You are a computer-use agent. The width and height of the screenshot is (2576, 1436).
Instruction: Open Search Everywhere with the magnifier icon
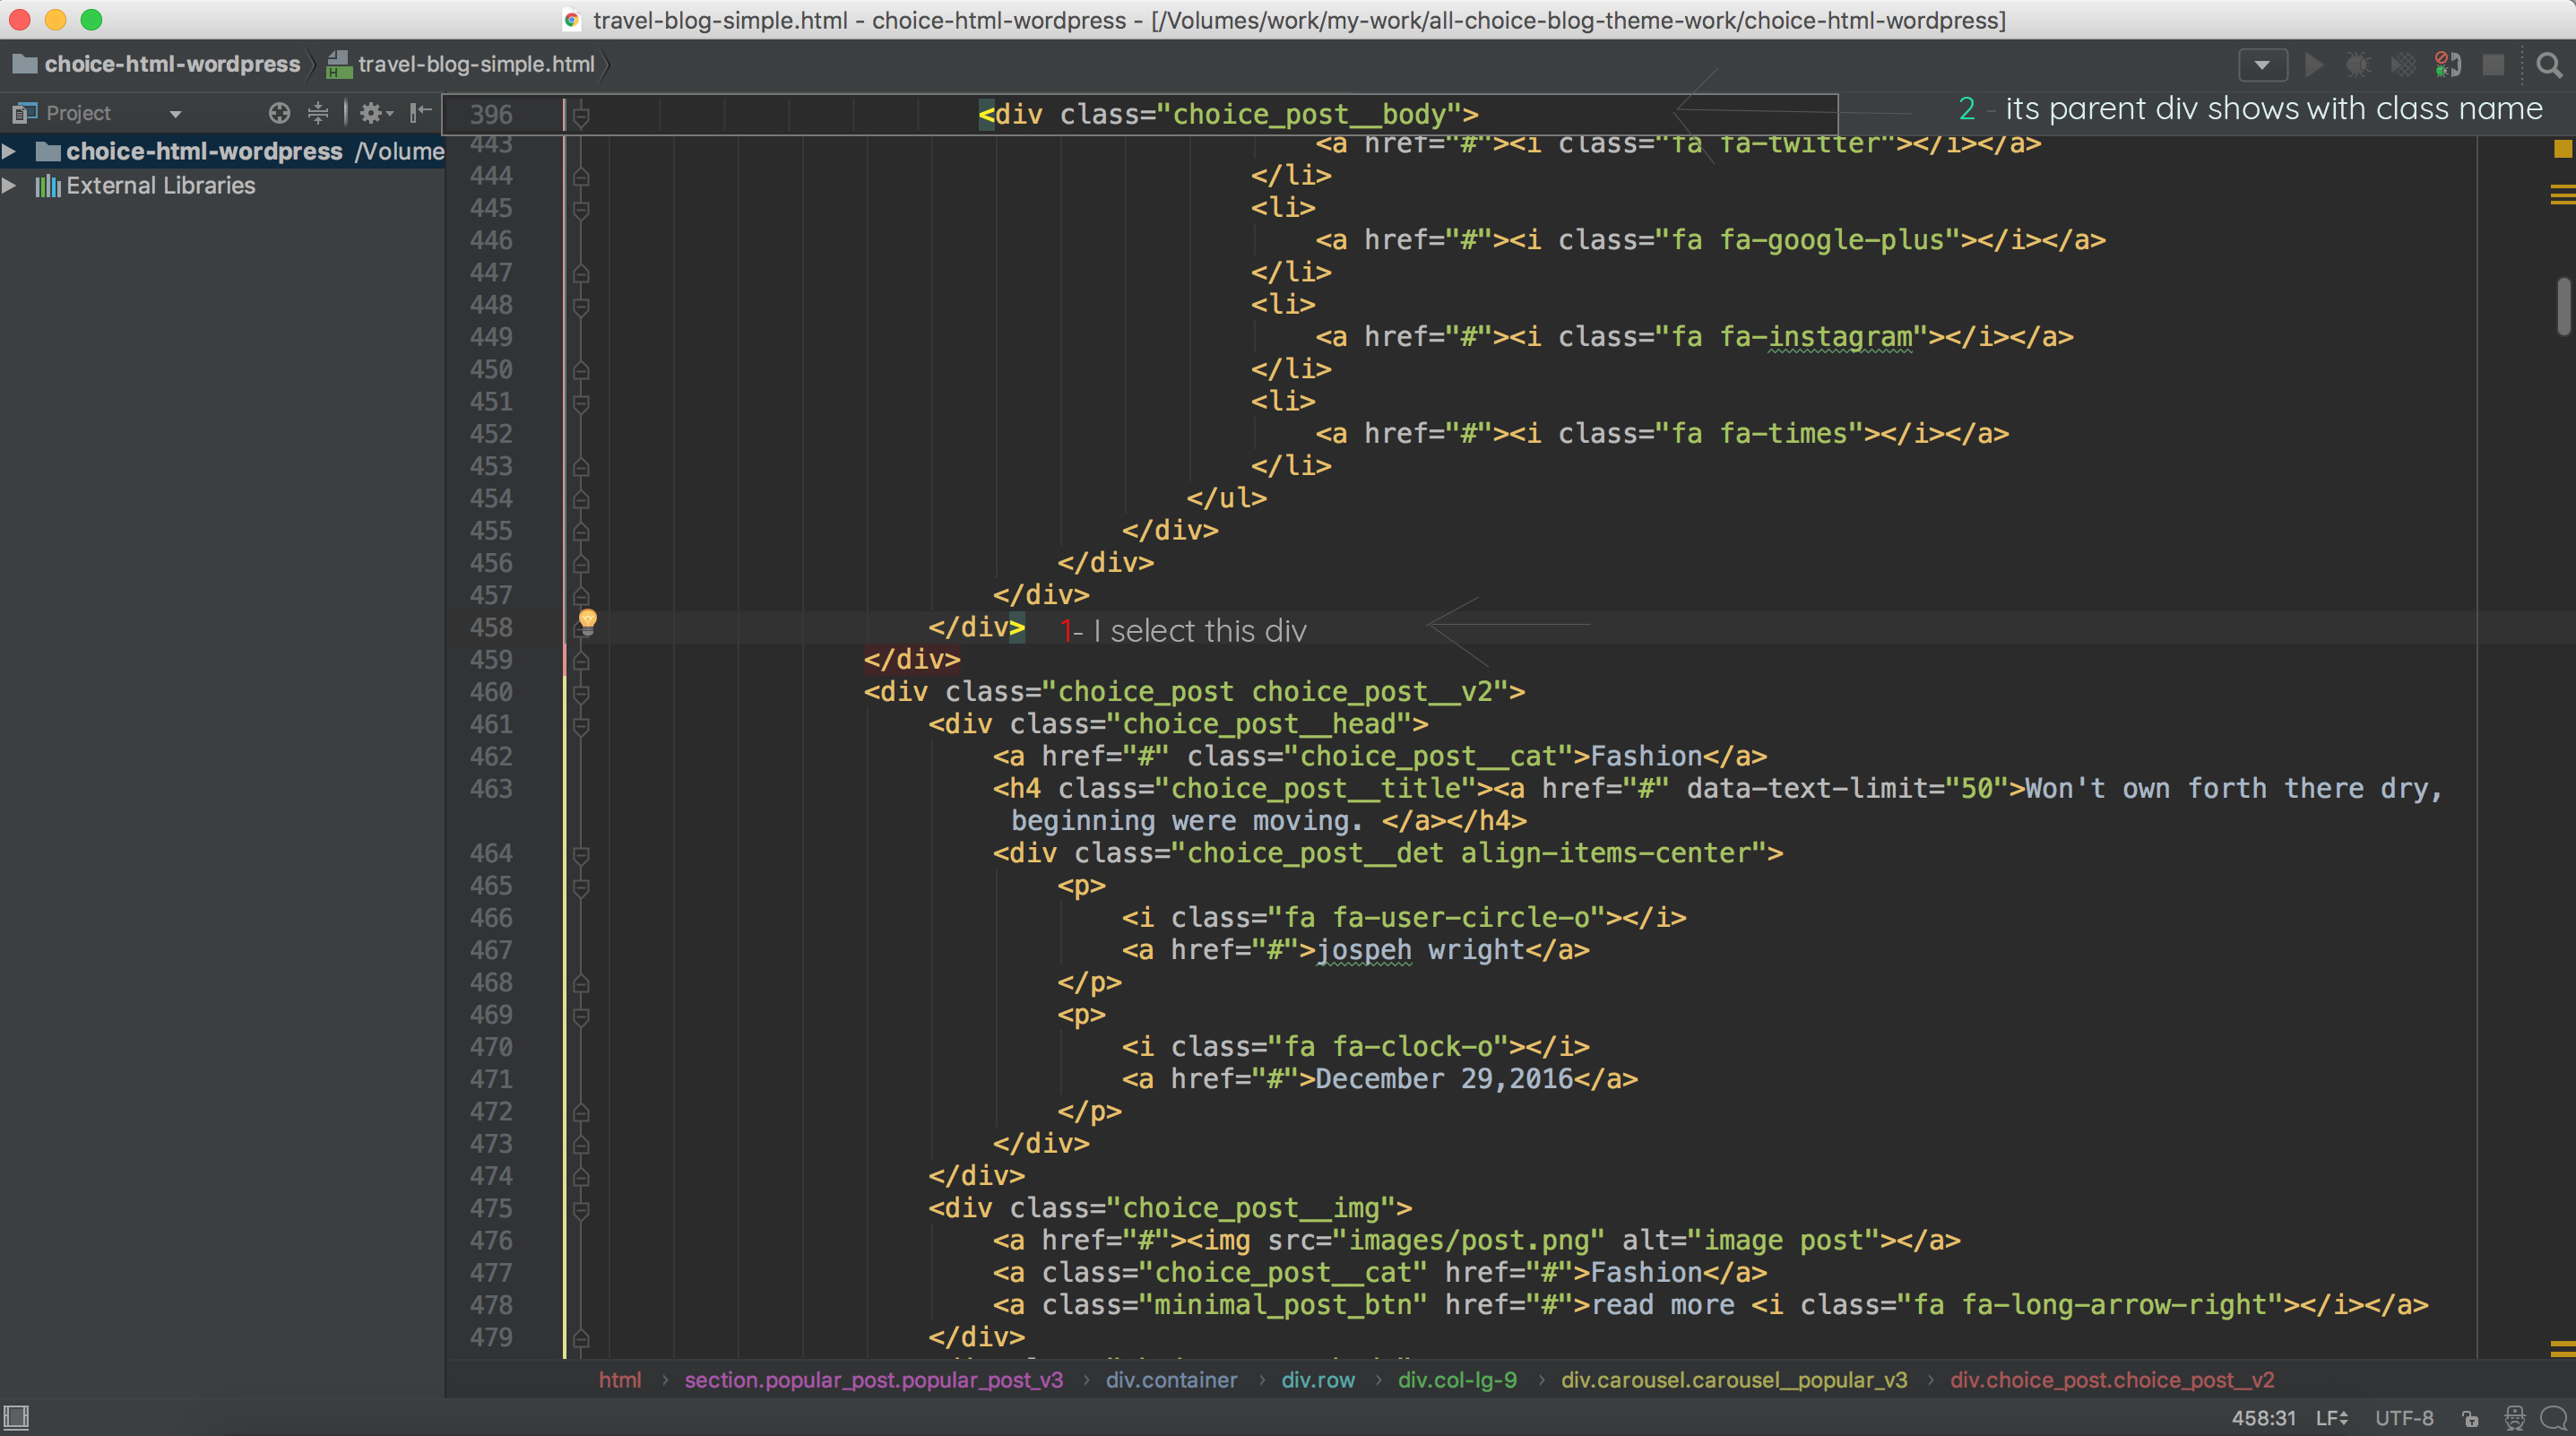(2547, 65)
